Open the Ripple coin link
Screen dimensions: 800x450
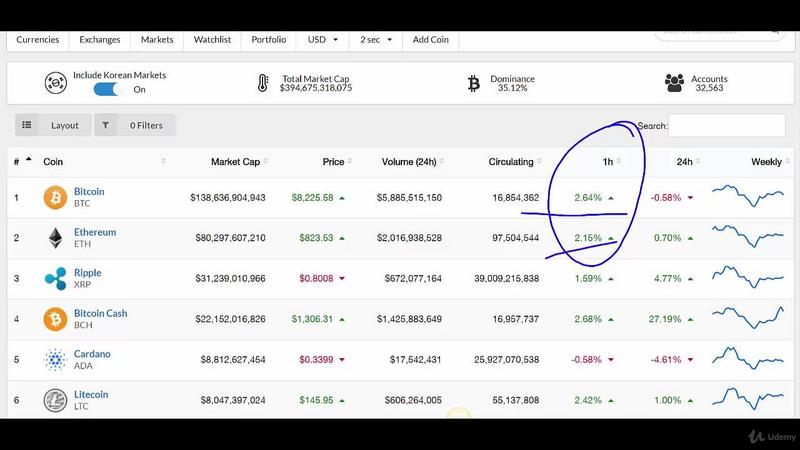point(88,272)
